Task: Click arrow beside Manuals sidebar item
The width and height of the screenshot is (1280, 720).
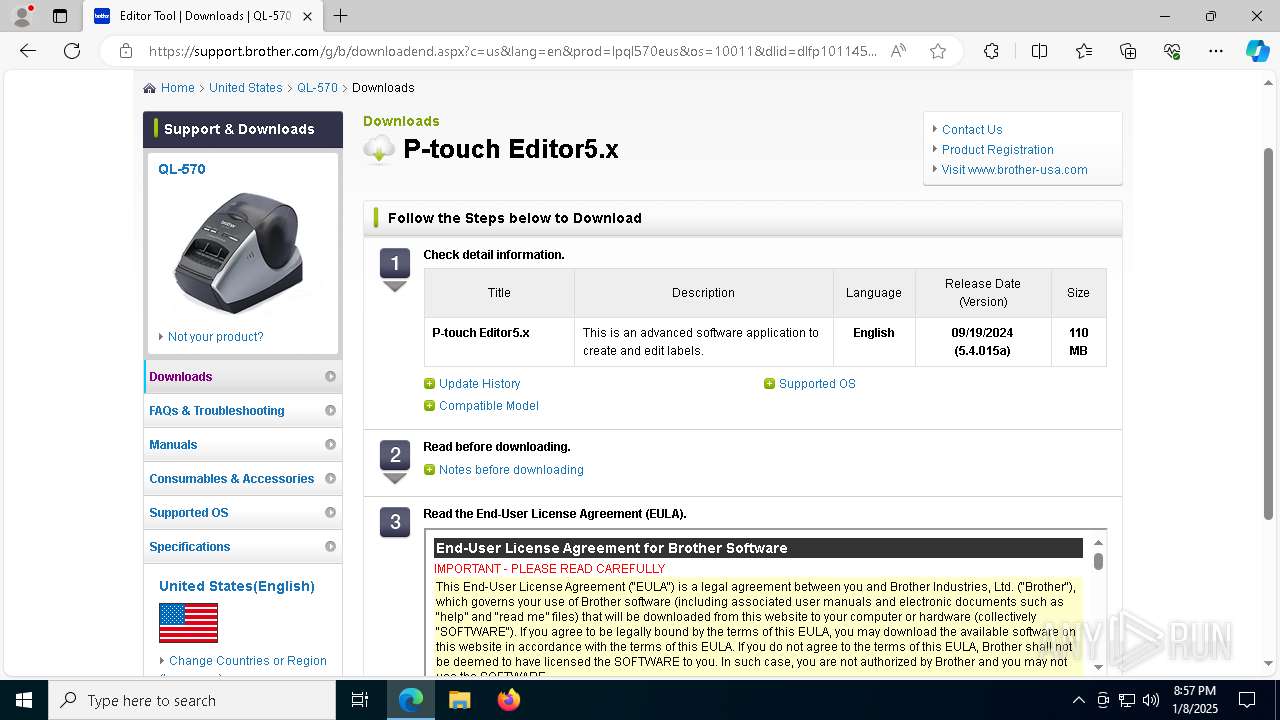Action: (x=330, y=445)
